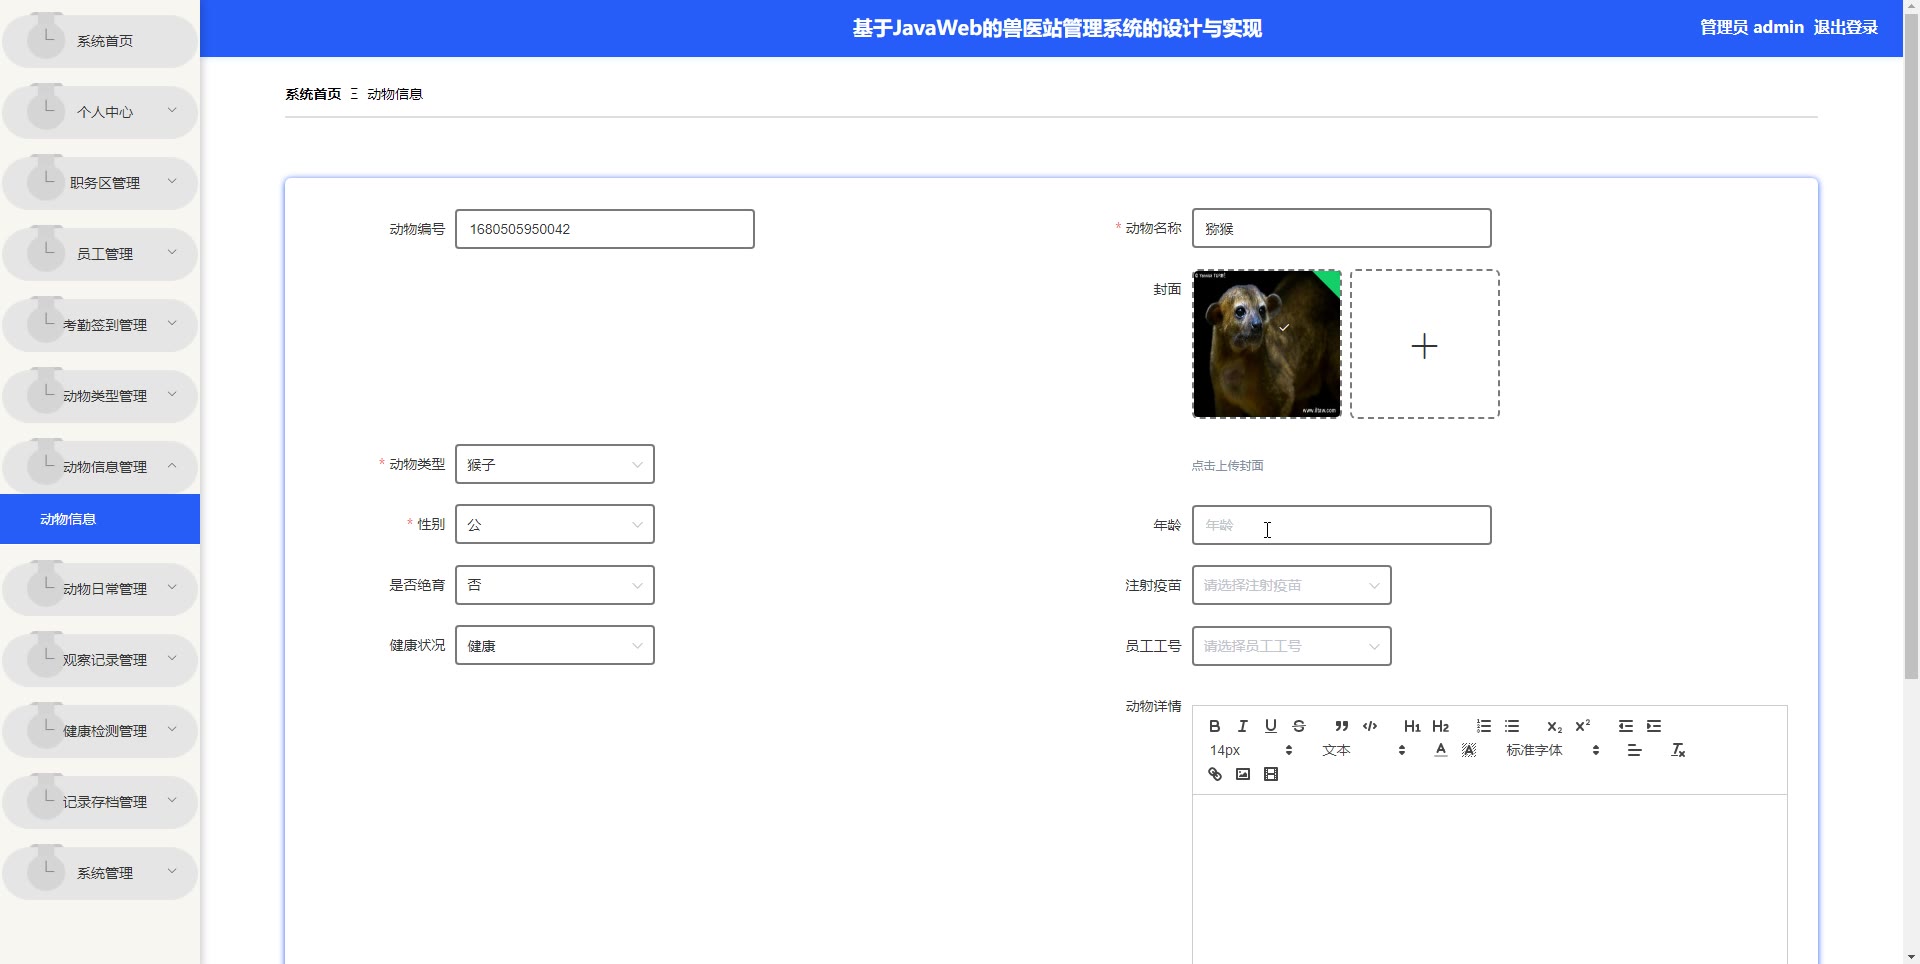
Task: Click the 管理员 admin user label
Action: point(1752,27)
